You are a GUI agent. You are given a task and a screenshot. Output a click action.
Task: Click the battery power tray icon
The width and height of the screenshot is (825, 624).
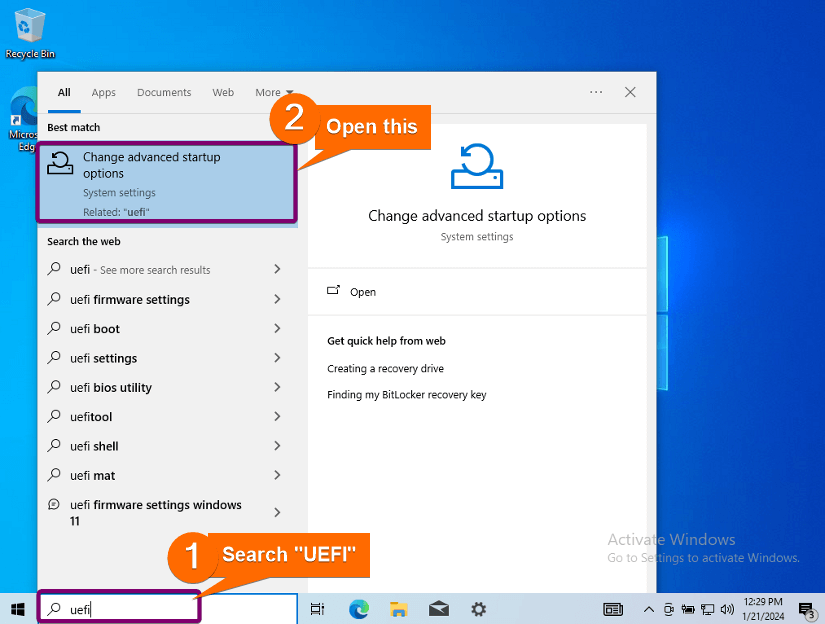pyautogui.click(x=688, y=609)
